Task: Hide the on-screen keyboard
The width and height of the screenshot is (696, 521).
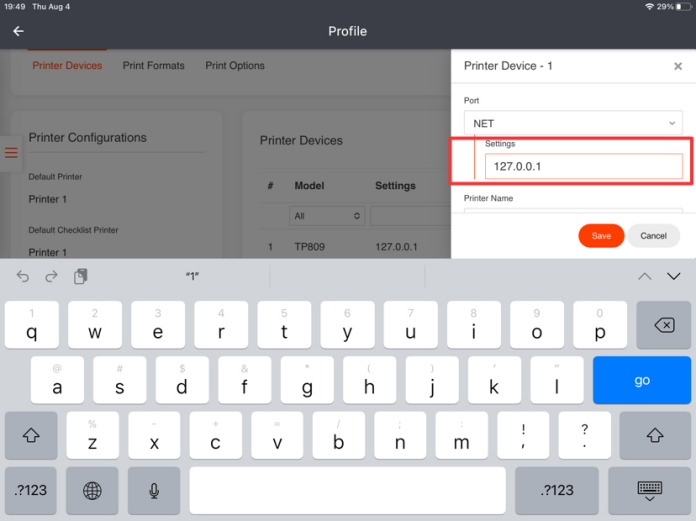Action: [x=649, y=490]
